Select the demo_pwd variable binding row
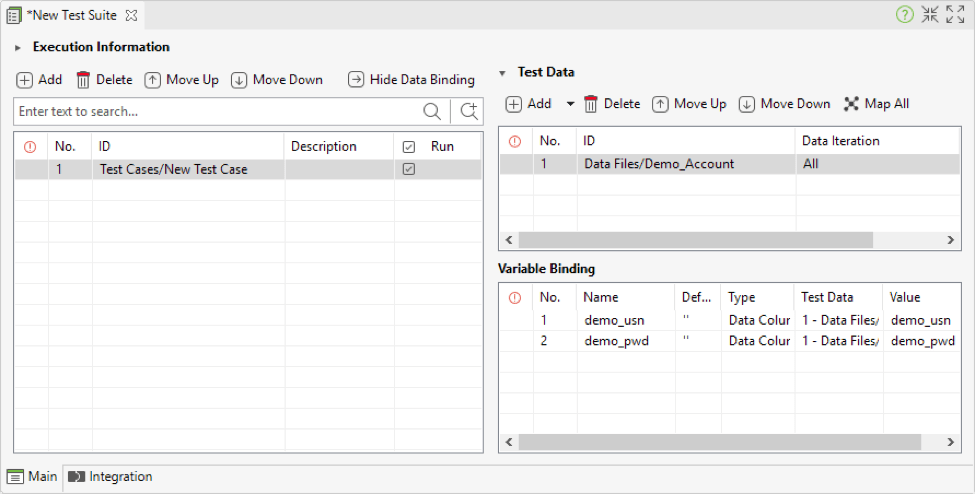Image resolution: width=975 pixels, height=494 pixels. coord(729,341)
